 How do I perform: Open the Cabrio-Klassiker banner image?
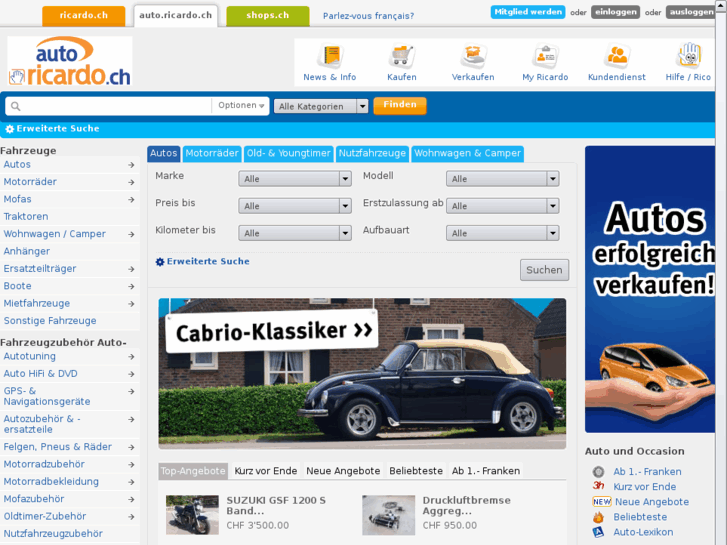[362, 374]
